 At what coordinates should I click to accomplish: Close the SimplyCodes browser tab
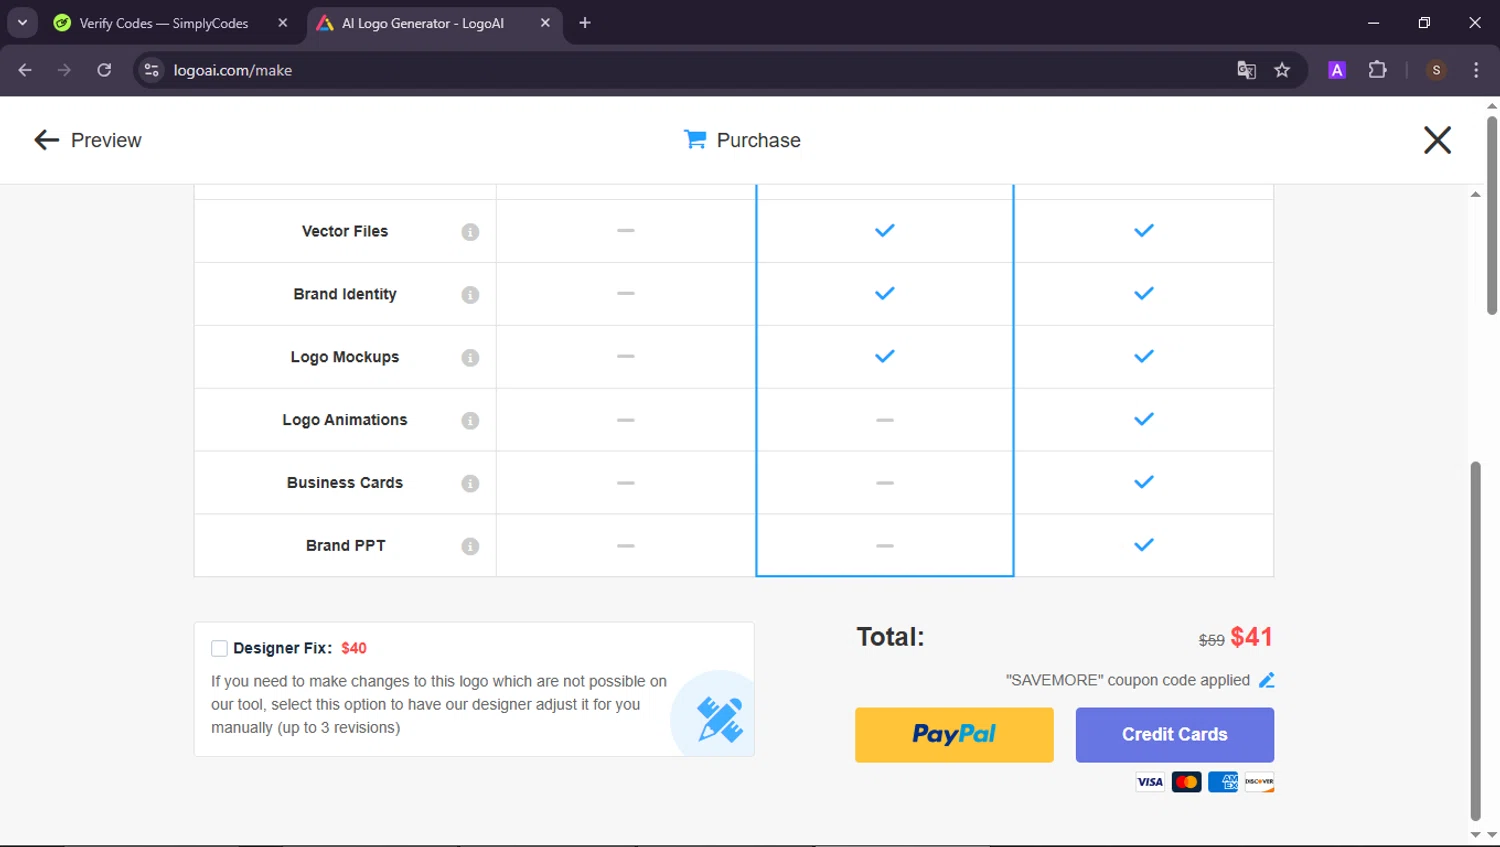pyautogui.click(x=283, y=23)
